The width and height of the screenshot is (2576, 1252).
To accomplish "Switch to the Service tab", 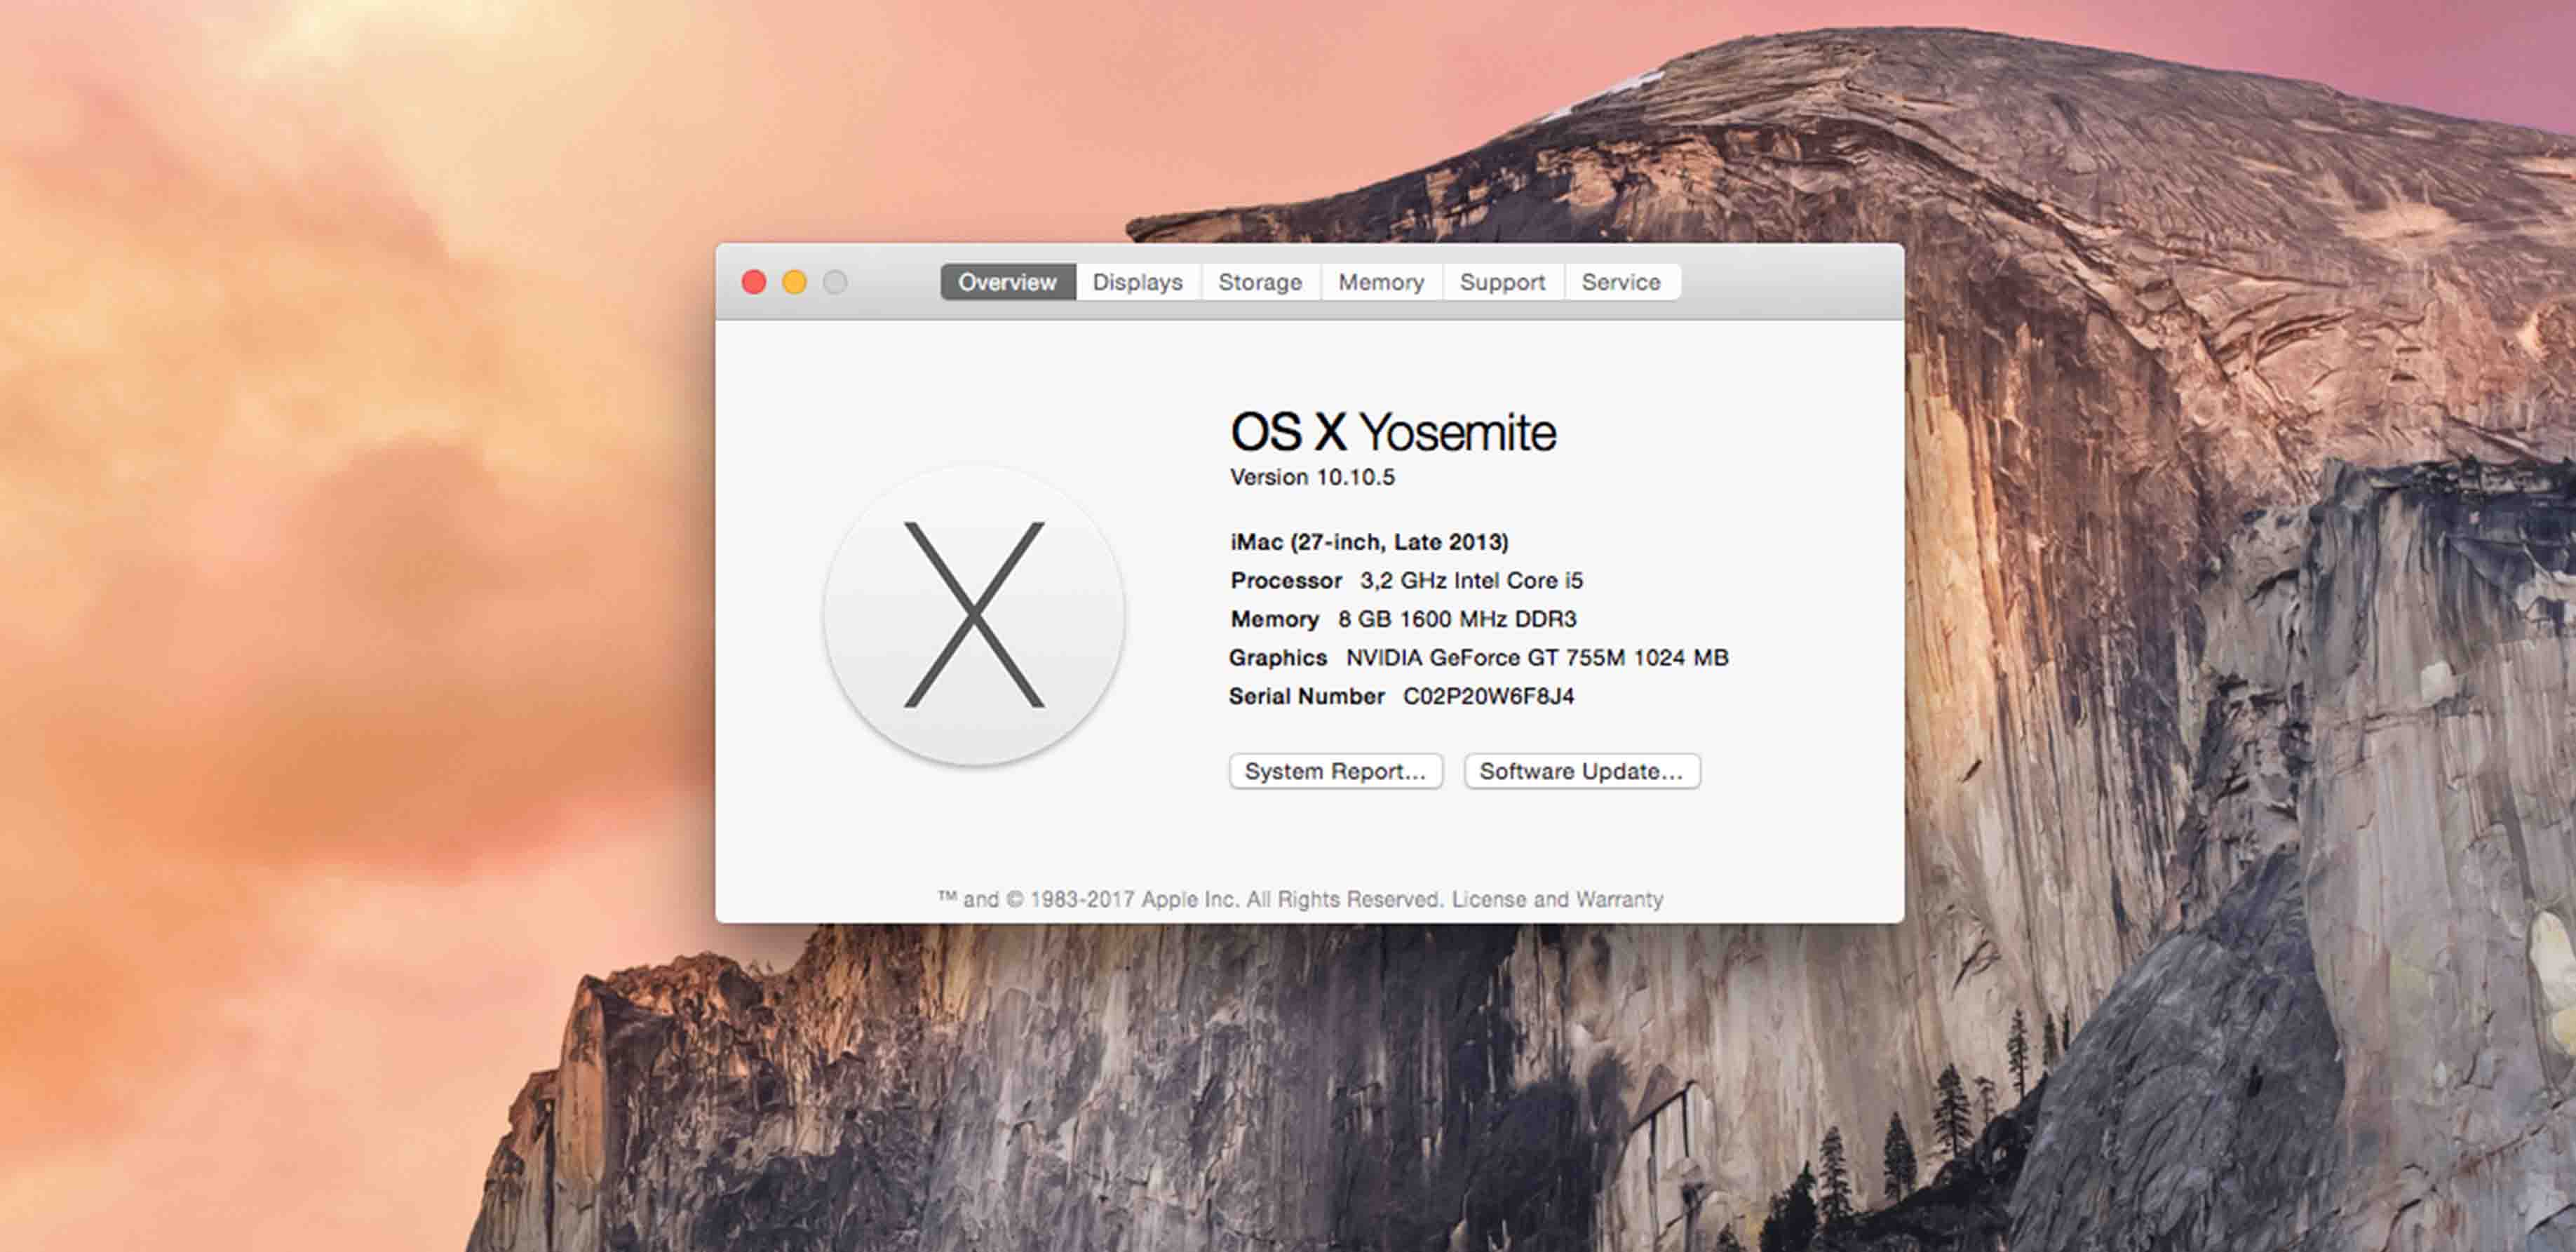I will click(1620, 282).
